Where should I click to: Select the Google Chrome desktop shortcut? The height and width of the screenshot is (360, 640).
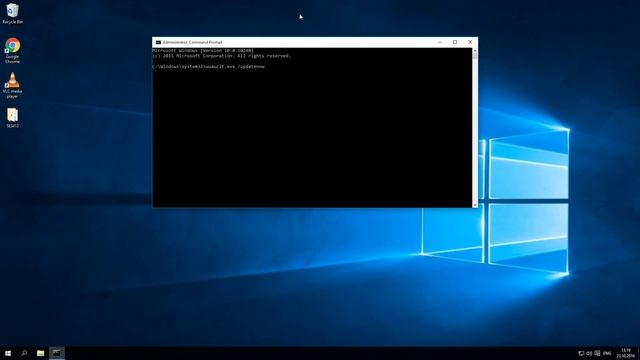(x=13, y=50)
